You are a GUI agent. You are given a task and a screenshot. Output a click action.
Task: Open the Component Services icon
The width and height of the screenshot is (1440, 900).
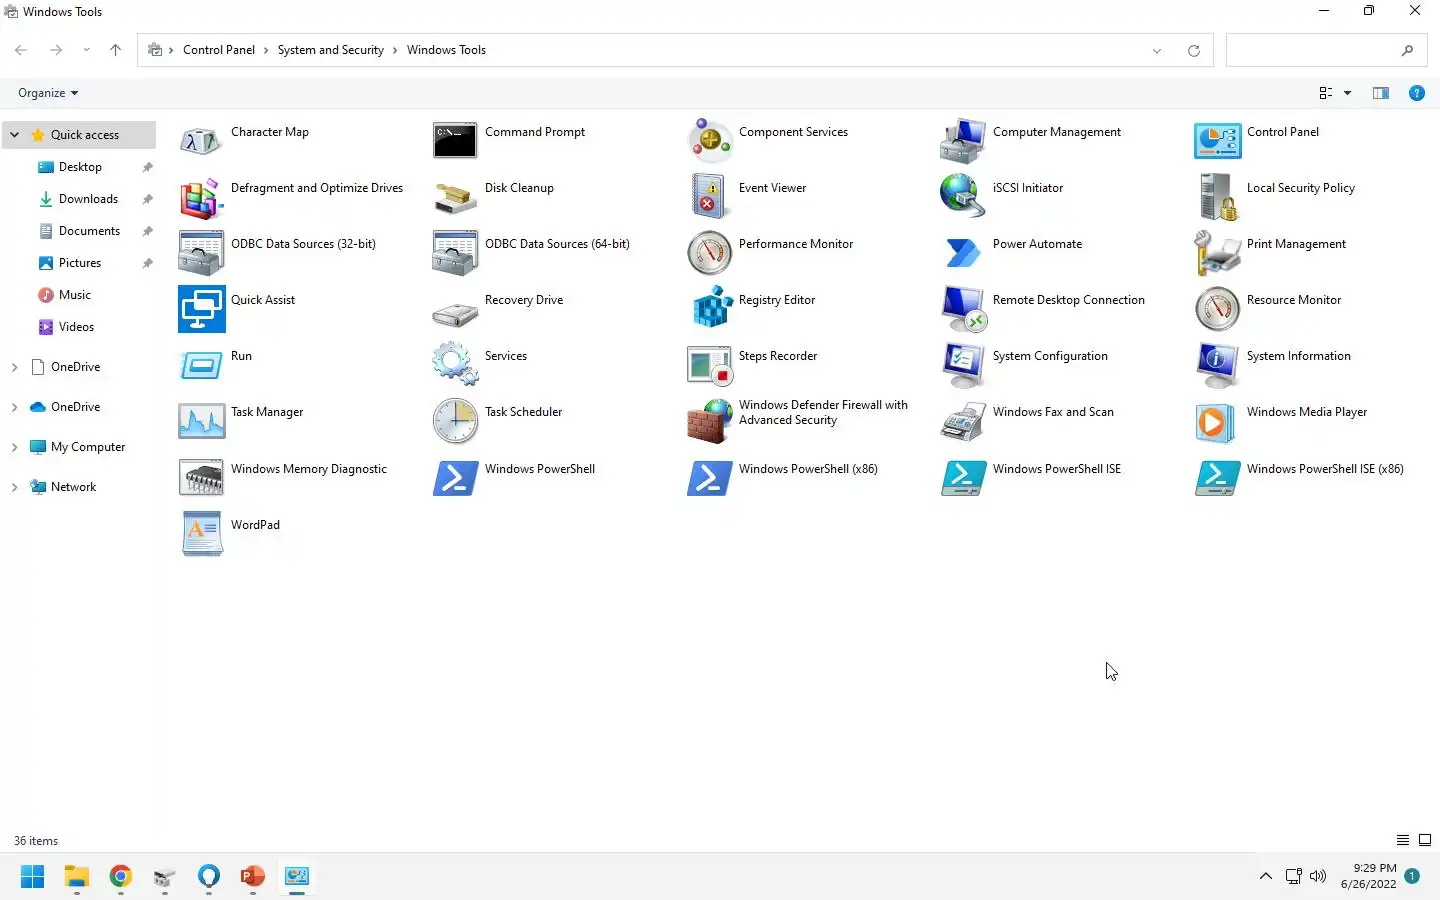pos(709,141)
